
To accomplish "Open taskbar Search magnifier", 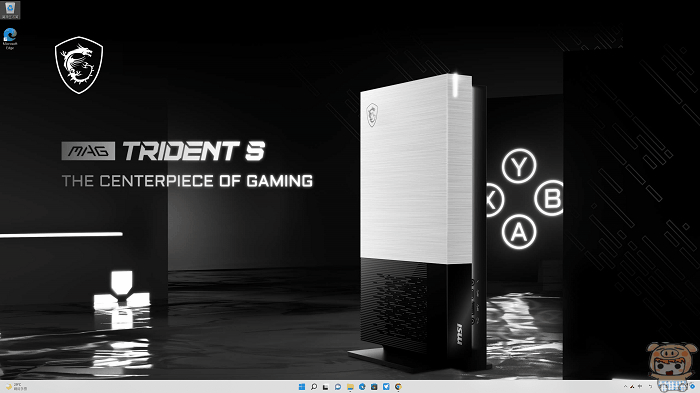I will (x=314, y=387).
